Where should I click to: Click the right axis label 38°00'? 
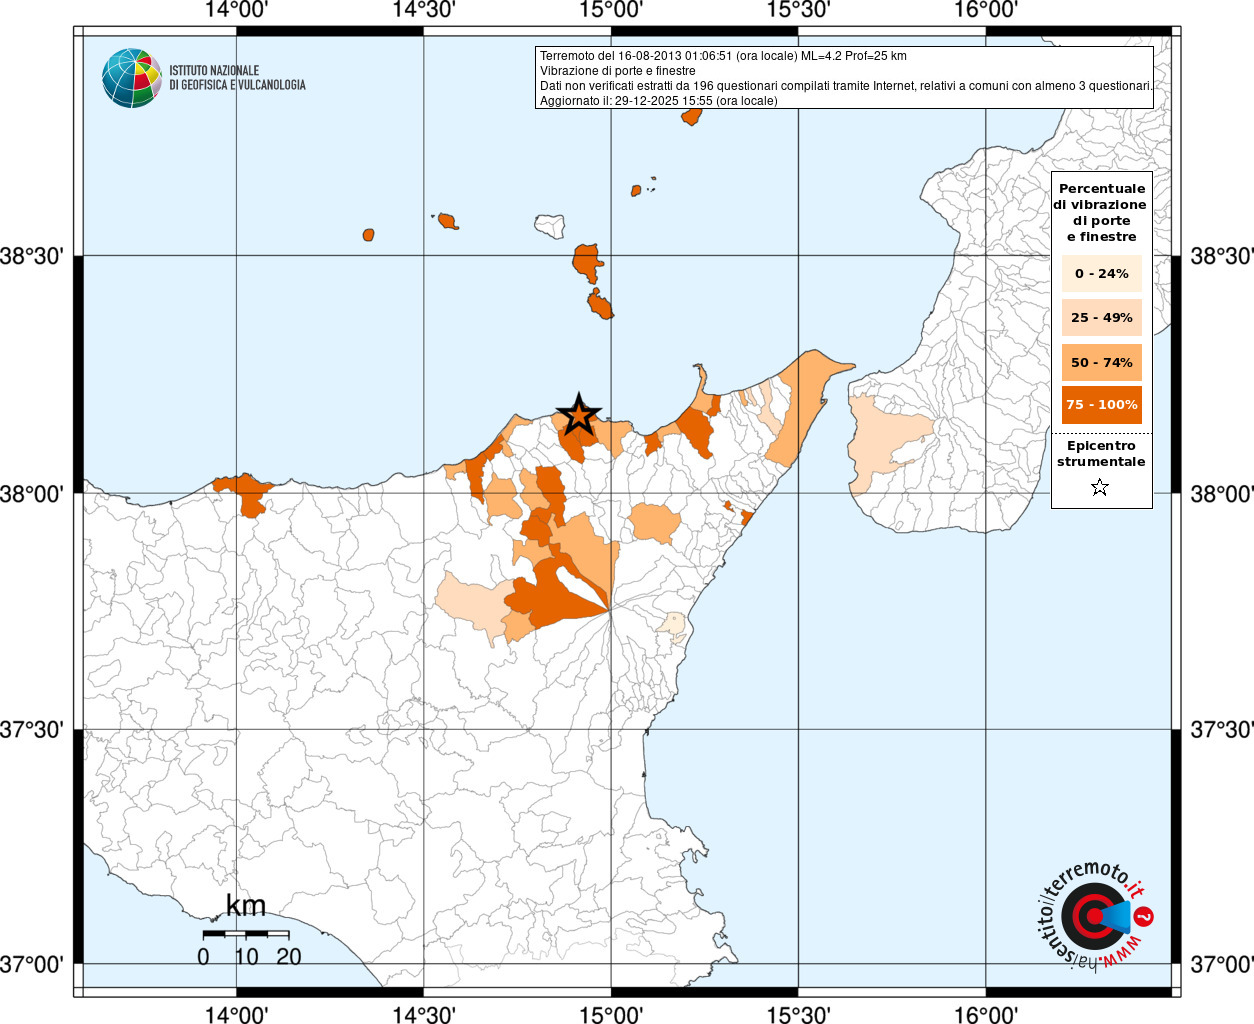click(x=1221, y=494)
